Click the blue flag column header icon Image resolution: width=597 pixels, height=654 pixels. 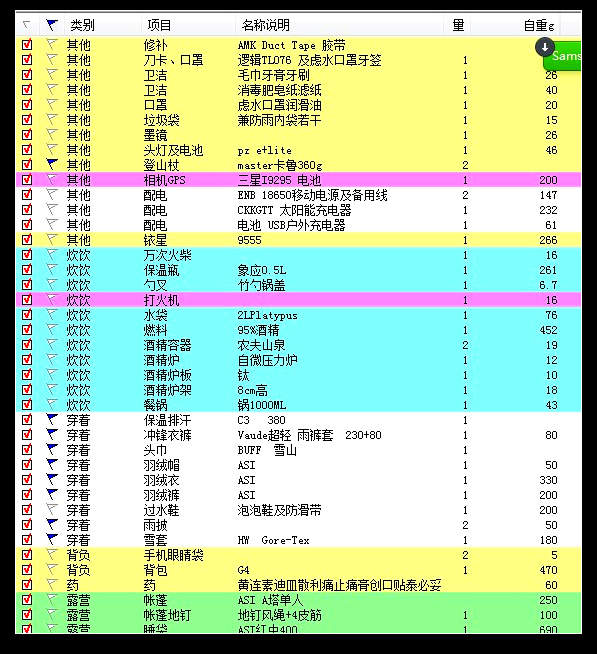(x=51, y=25)
